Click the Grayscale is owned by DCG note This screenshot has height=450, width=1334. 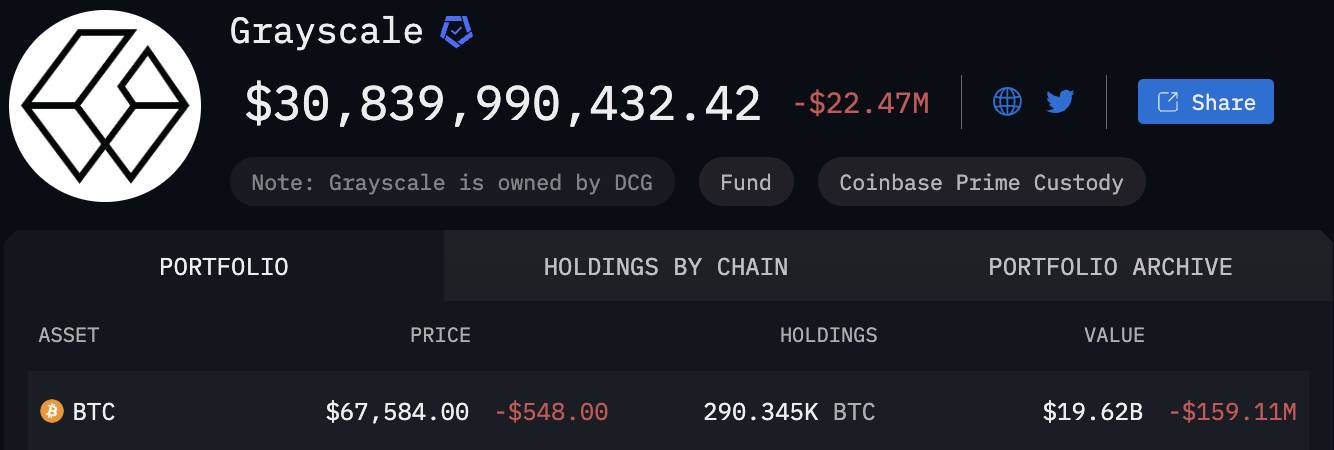[x=452, y=182]
